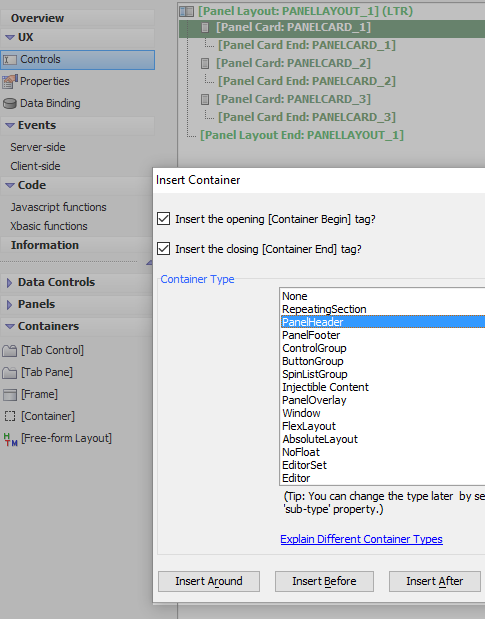The image size is (485, 619).
Task: Expand the Data Controls section
Action: (9, 282)
